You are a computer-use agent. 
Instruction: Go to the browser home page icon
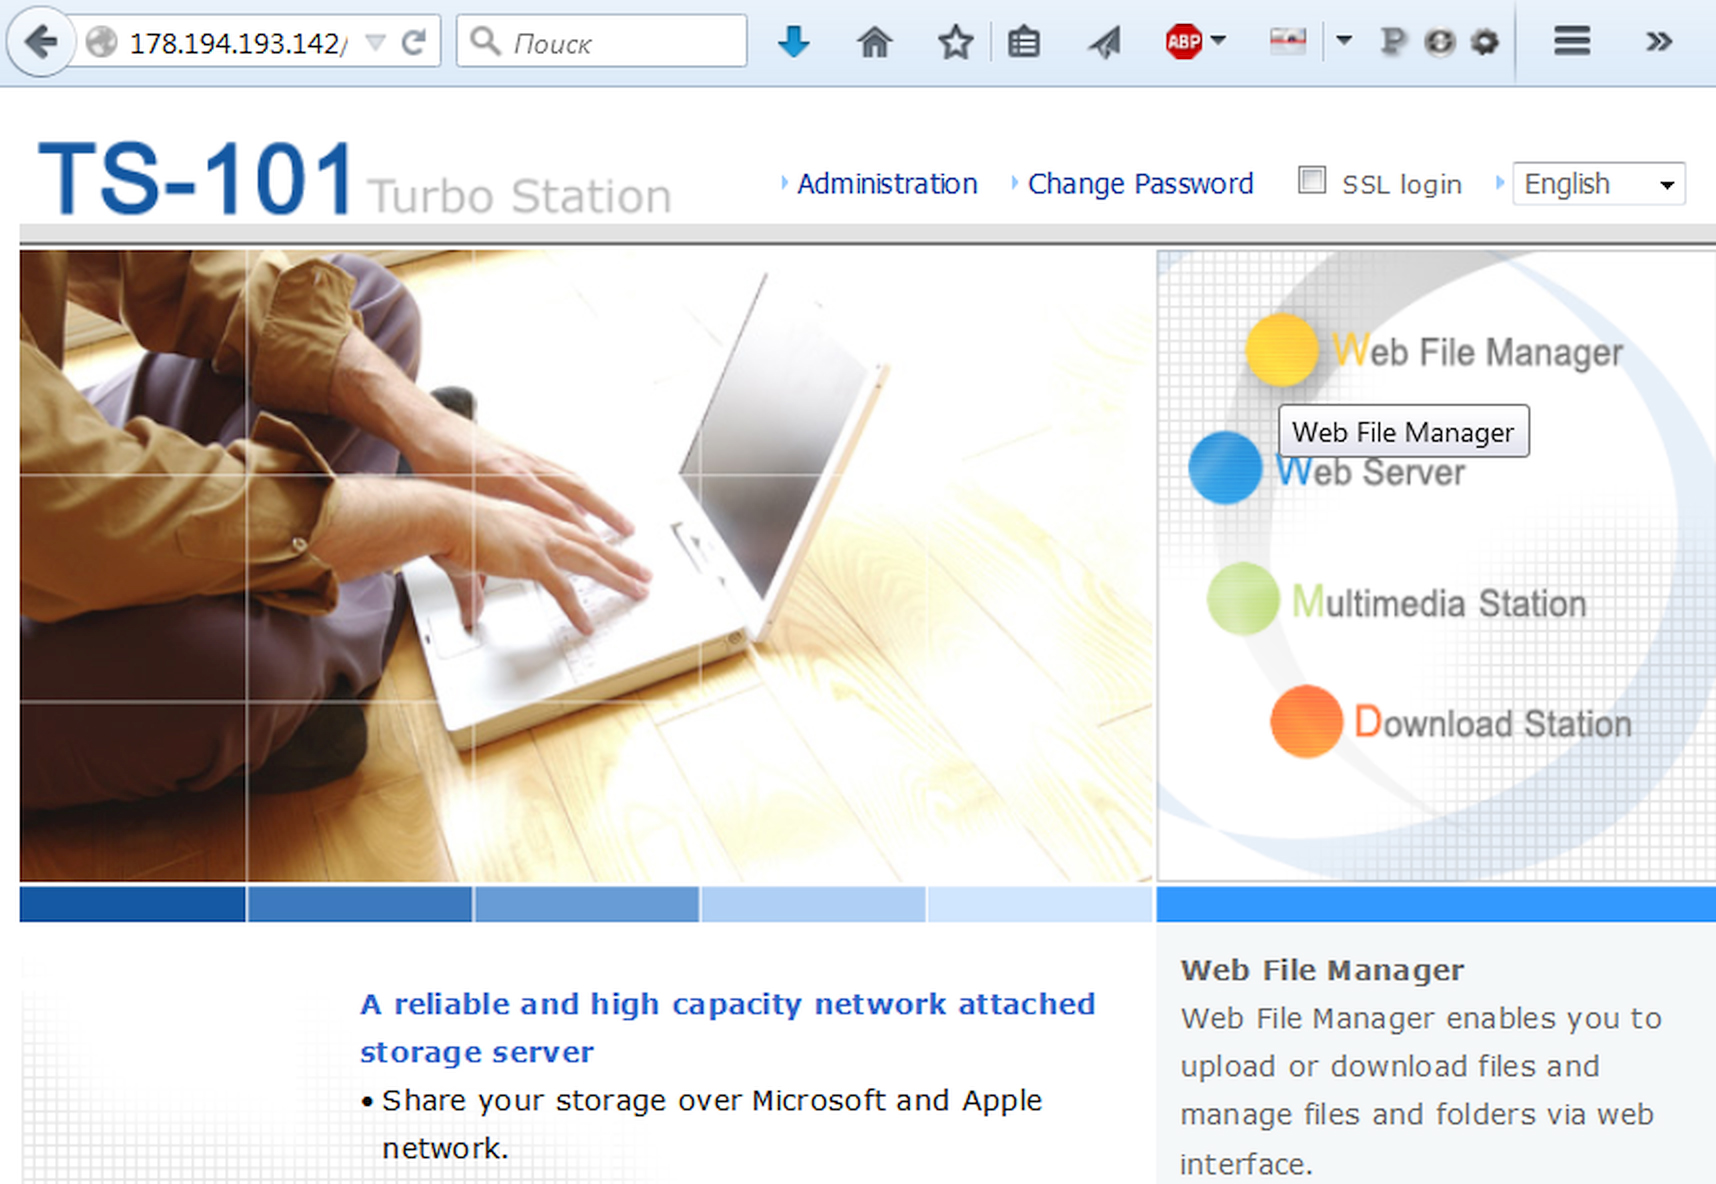[874, 42]
